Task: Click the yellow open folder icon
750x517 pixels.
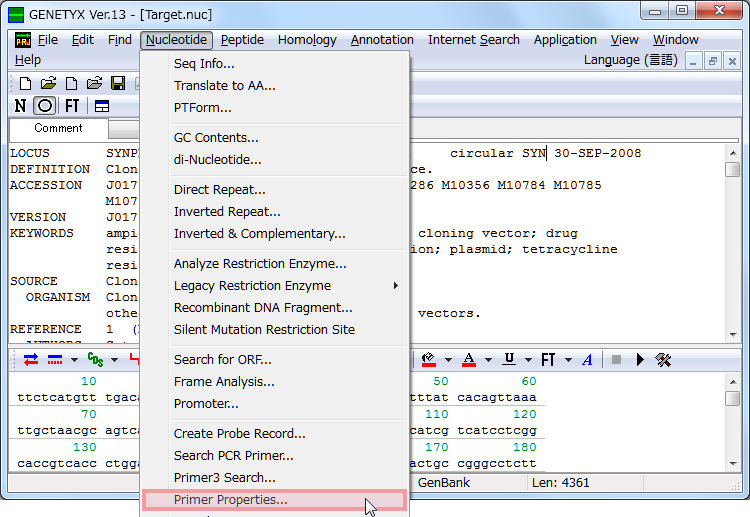Action: pos(48,84)
